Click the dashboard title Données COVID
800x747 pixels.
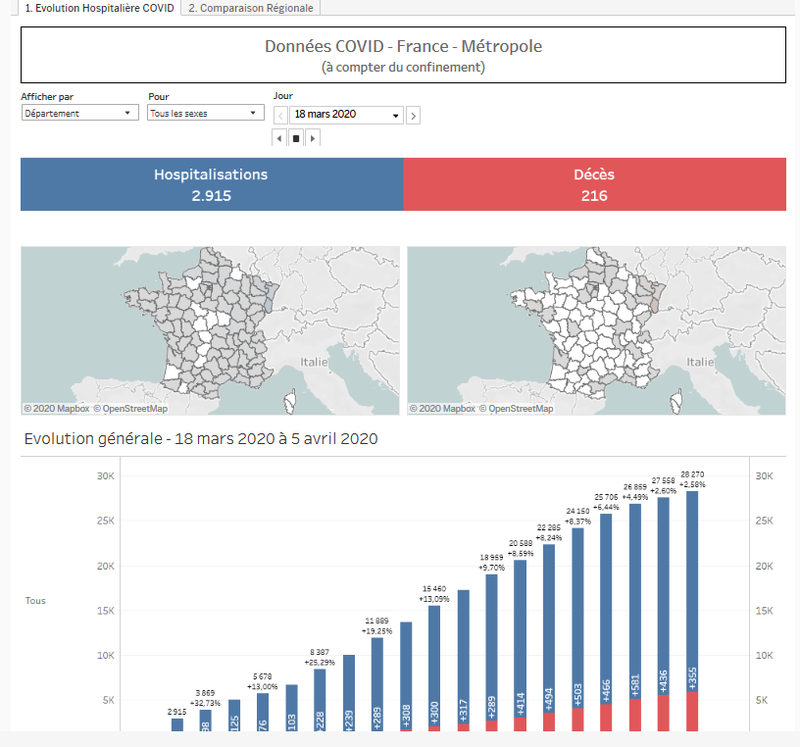point(403,46)
